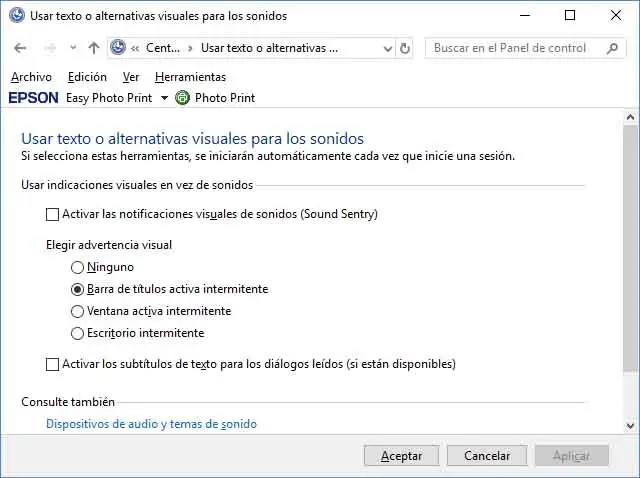The image size is (640, 478).
Task: Click the green Photo Print icon
Action: tap(182, 98)
